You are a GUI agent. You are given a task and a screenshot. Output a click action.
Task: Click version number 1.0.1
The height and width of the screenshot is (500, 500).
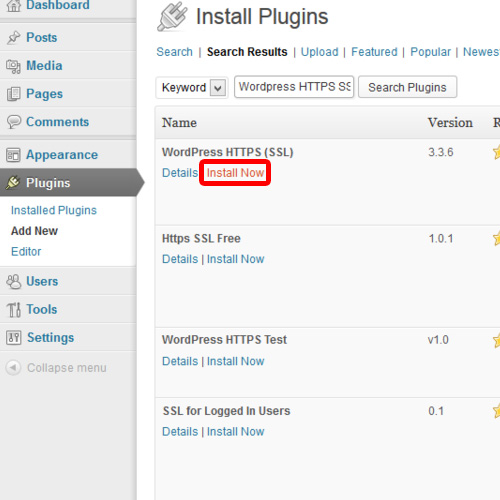(441, 239)
